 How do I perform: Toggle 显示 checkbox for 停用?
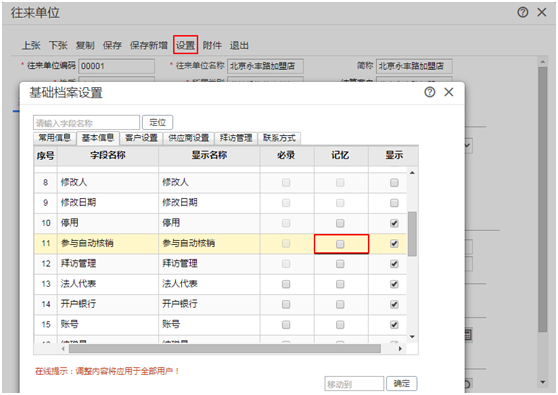tap(394, 223)
